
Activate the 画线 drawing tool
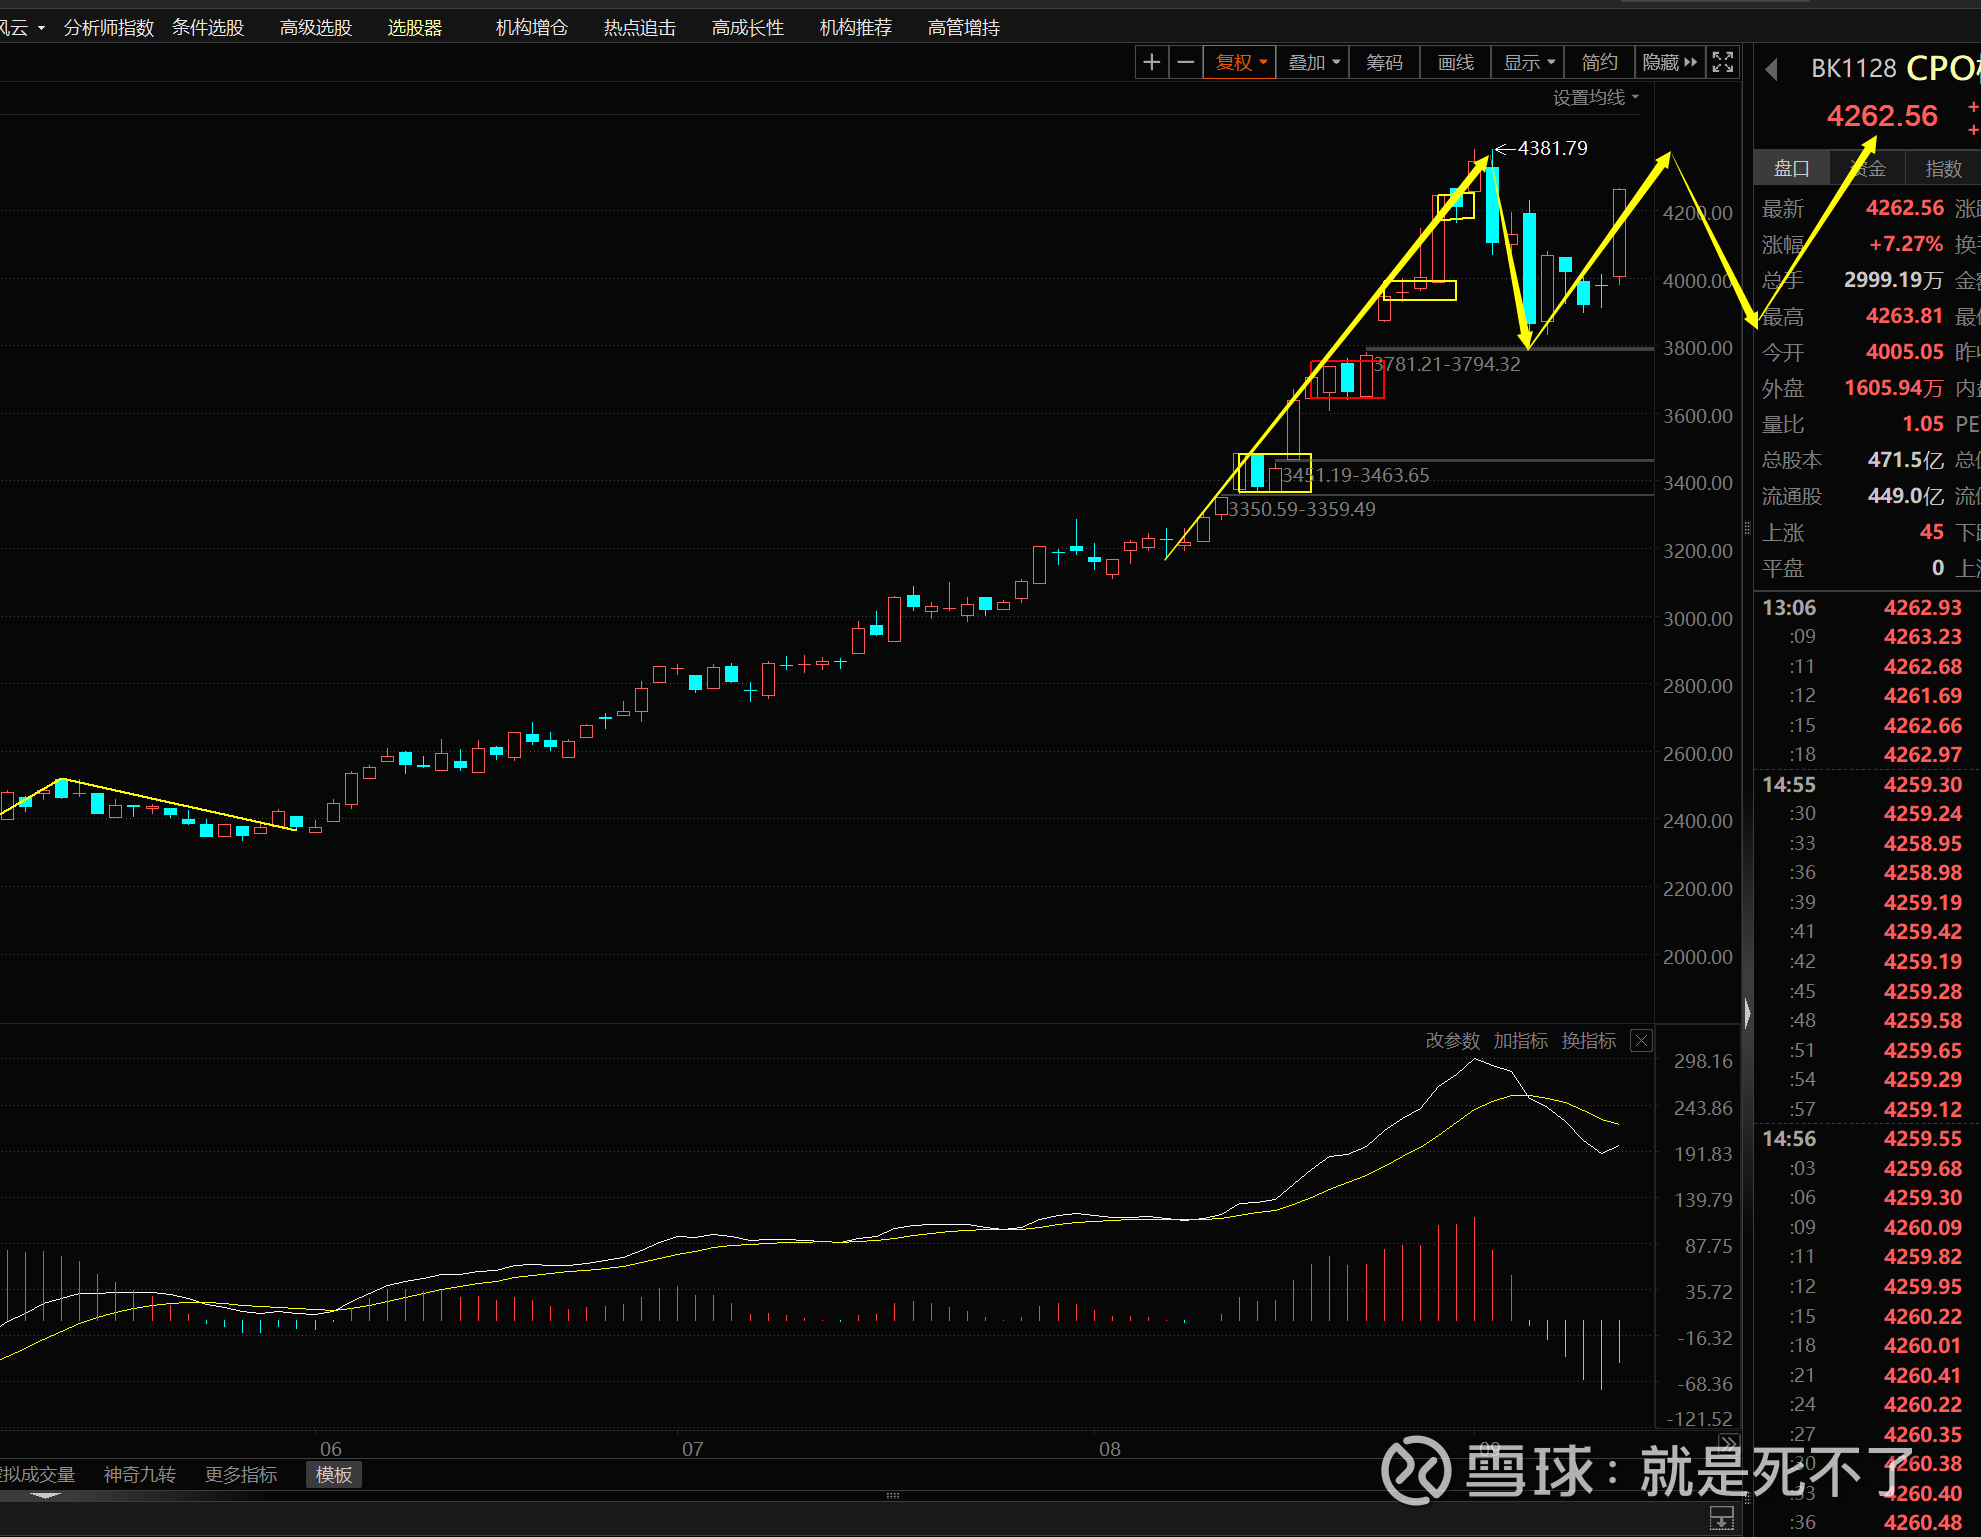tap(1455, 63)
